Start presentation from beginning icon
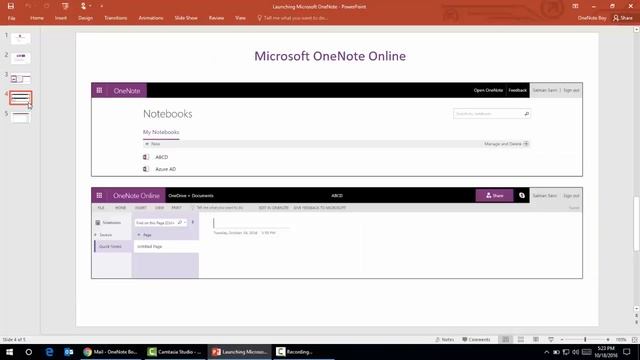The width and height of the screenshot is (640, 360). point(65,6)
